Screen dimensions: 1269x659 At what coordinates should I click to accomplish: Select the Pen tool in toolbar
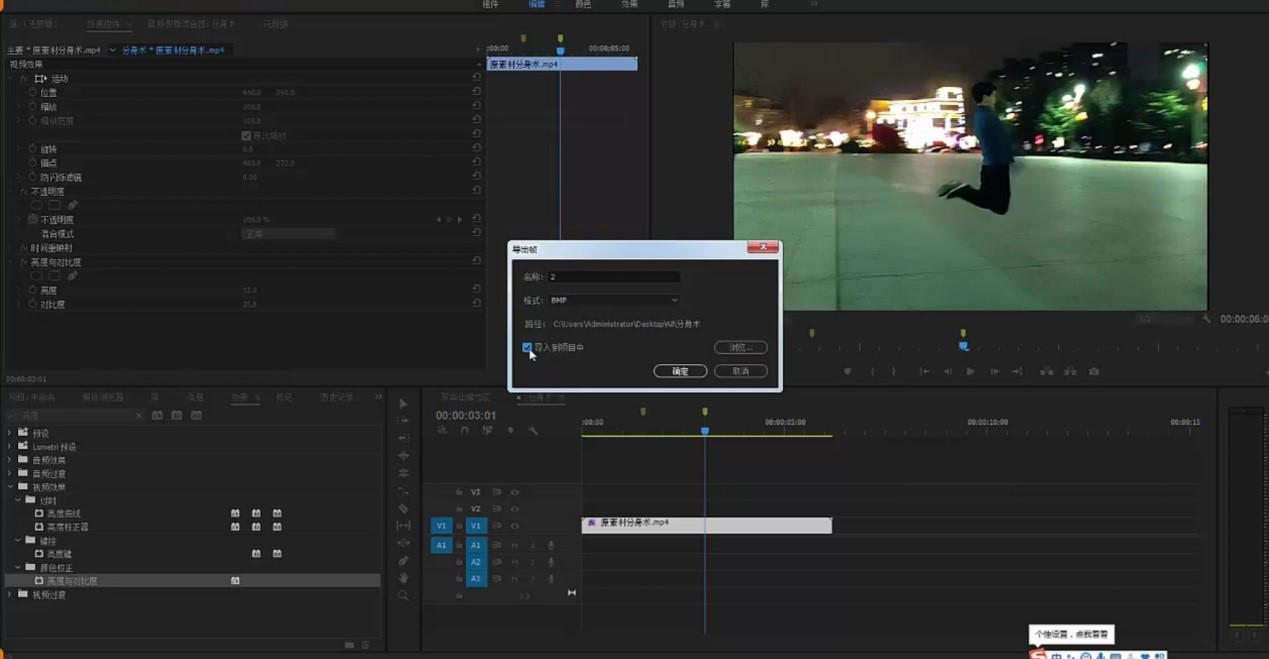pyautogui.click(x=403, y=561)
